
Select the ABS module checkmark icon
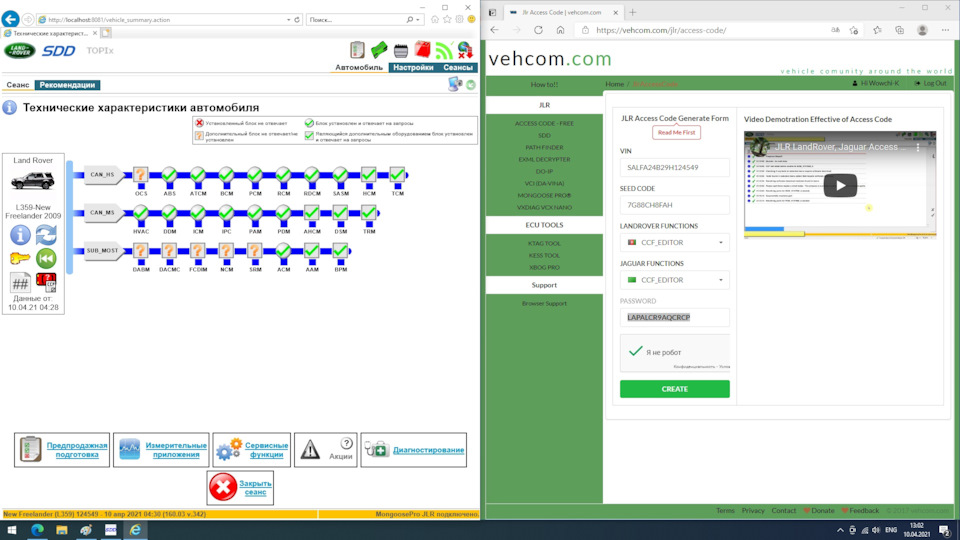coord(169,175)
